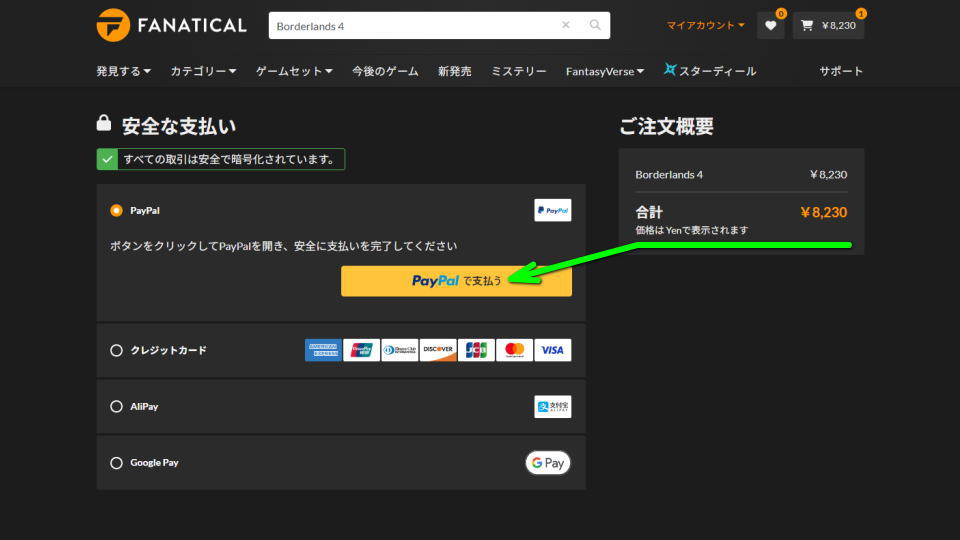This screenshot has height=540, width=960.
Task: Select the クレジットカード radio button
Action: tap(116, 350)
